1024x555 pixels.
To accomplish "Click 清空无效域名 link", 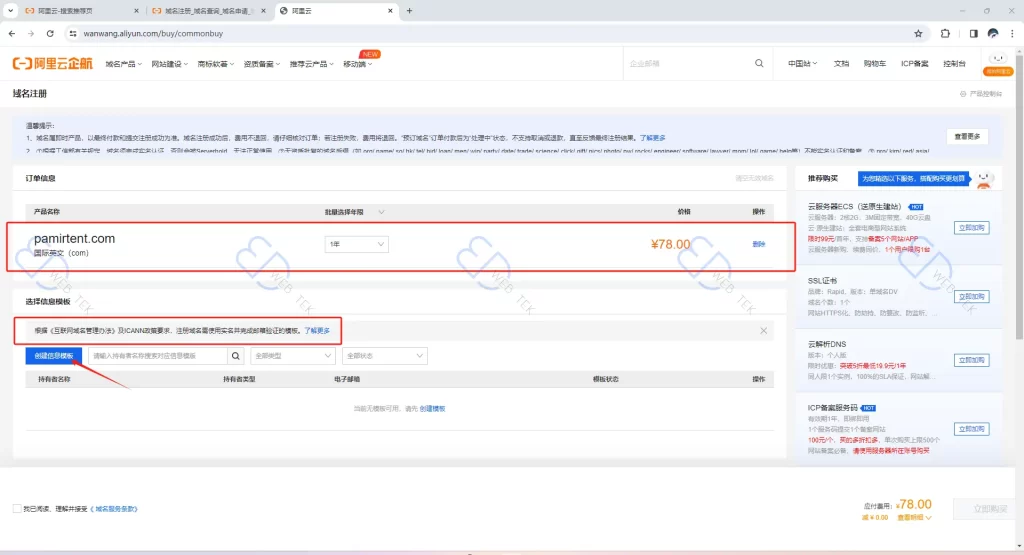I will [x=754, y=178].
